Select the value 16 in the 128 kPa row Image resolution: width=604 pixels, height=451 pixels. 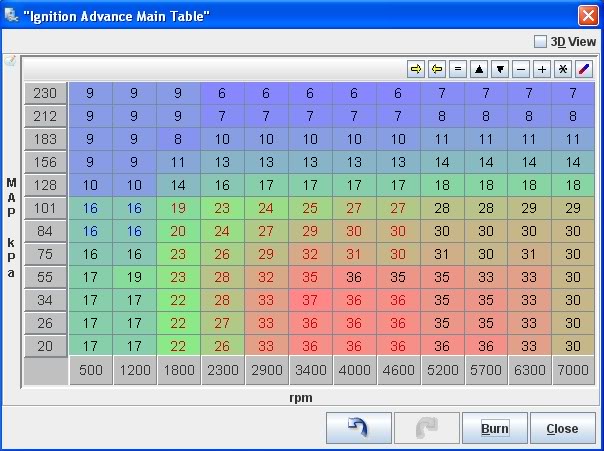tap(222, 185)
